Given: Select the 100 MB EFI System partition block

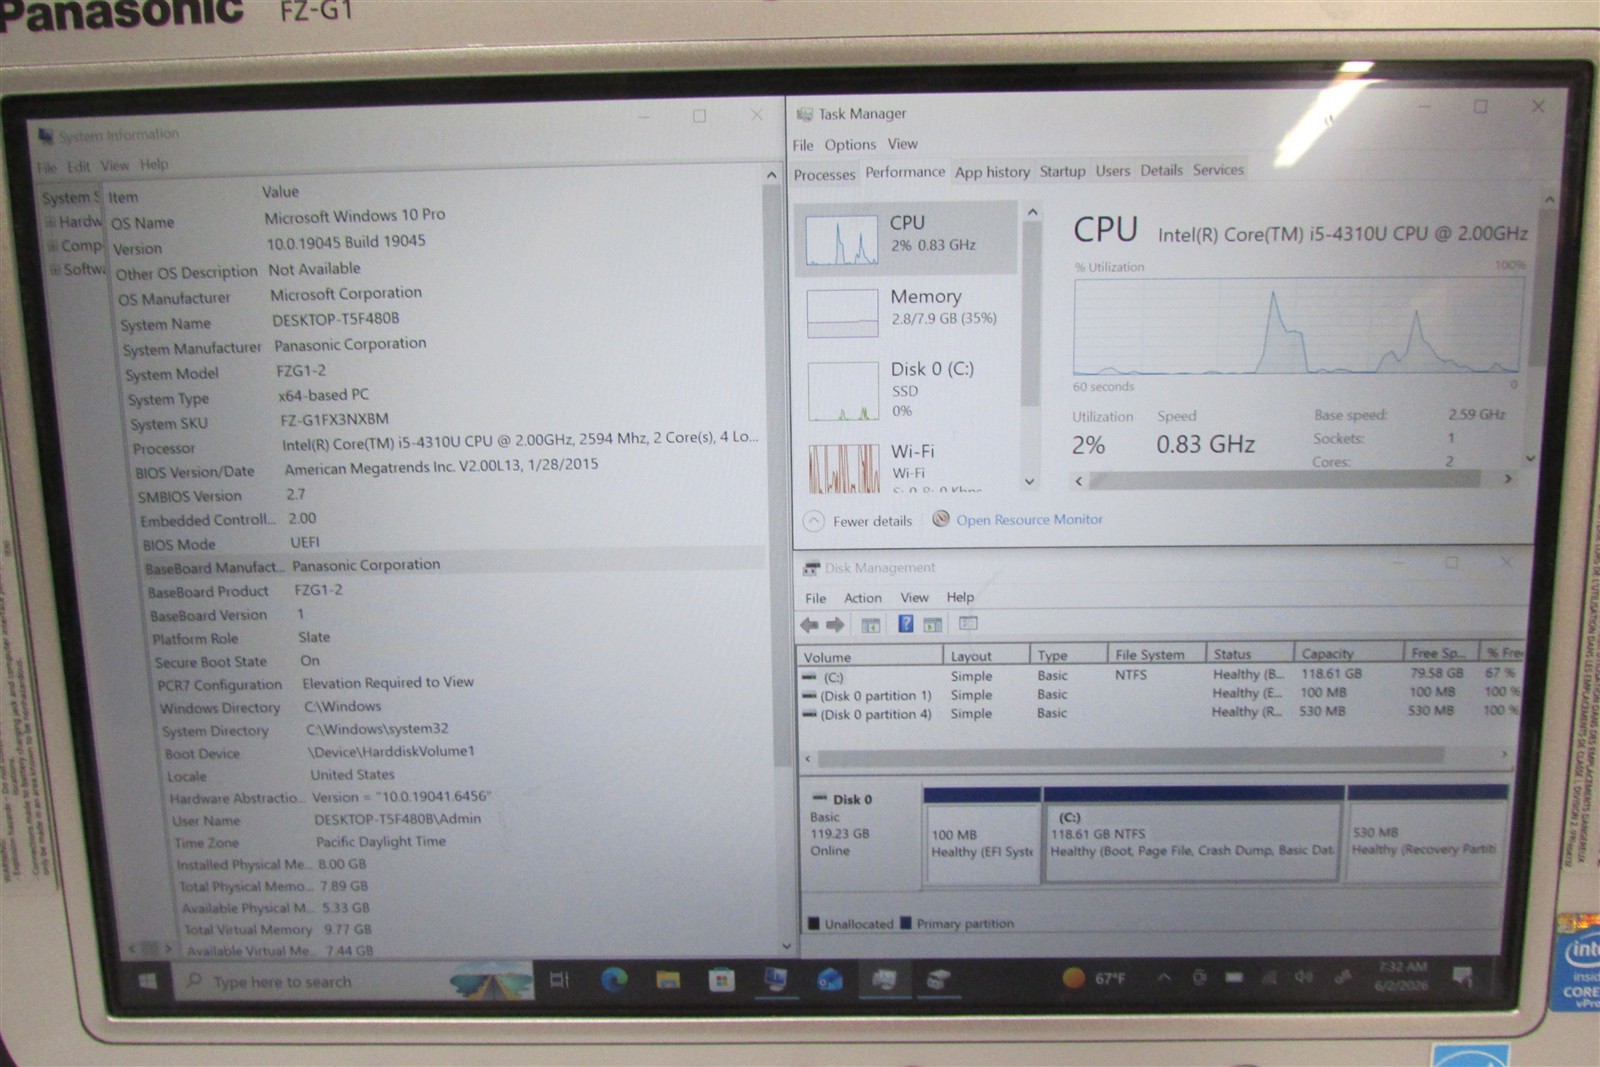Looking at the screenshot, I should click(x=982, y=837).
